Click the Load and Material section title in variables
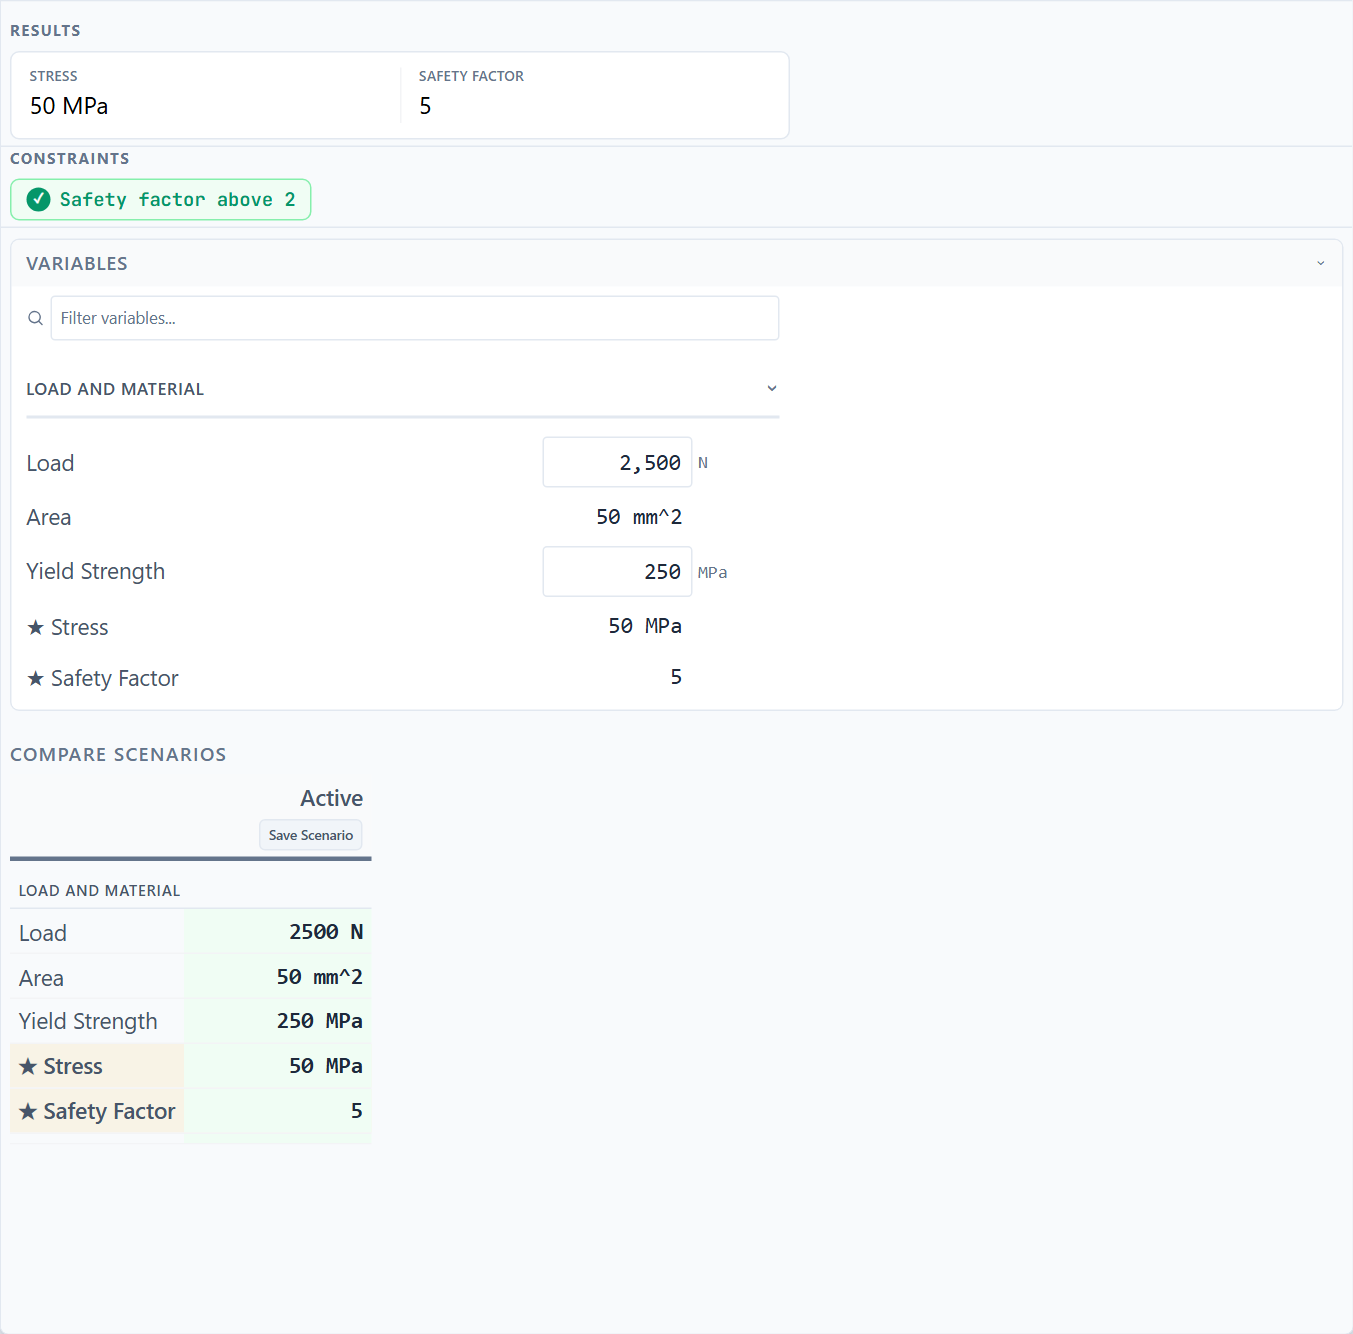 115,389
